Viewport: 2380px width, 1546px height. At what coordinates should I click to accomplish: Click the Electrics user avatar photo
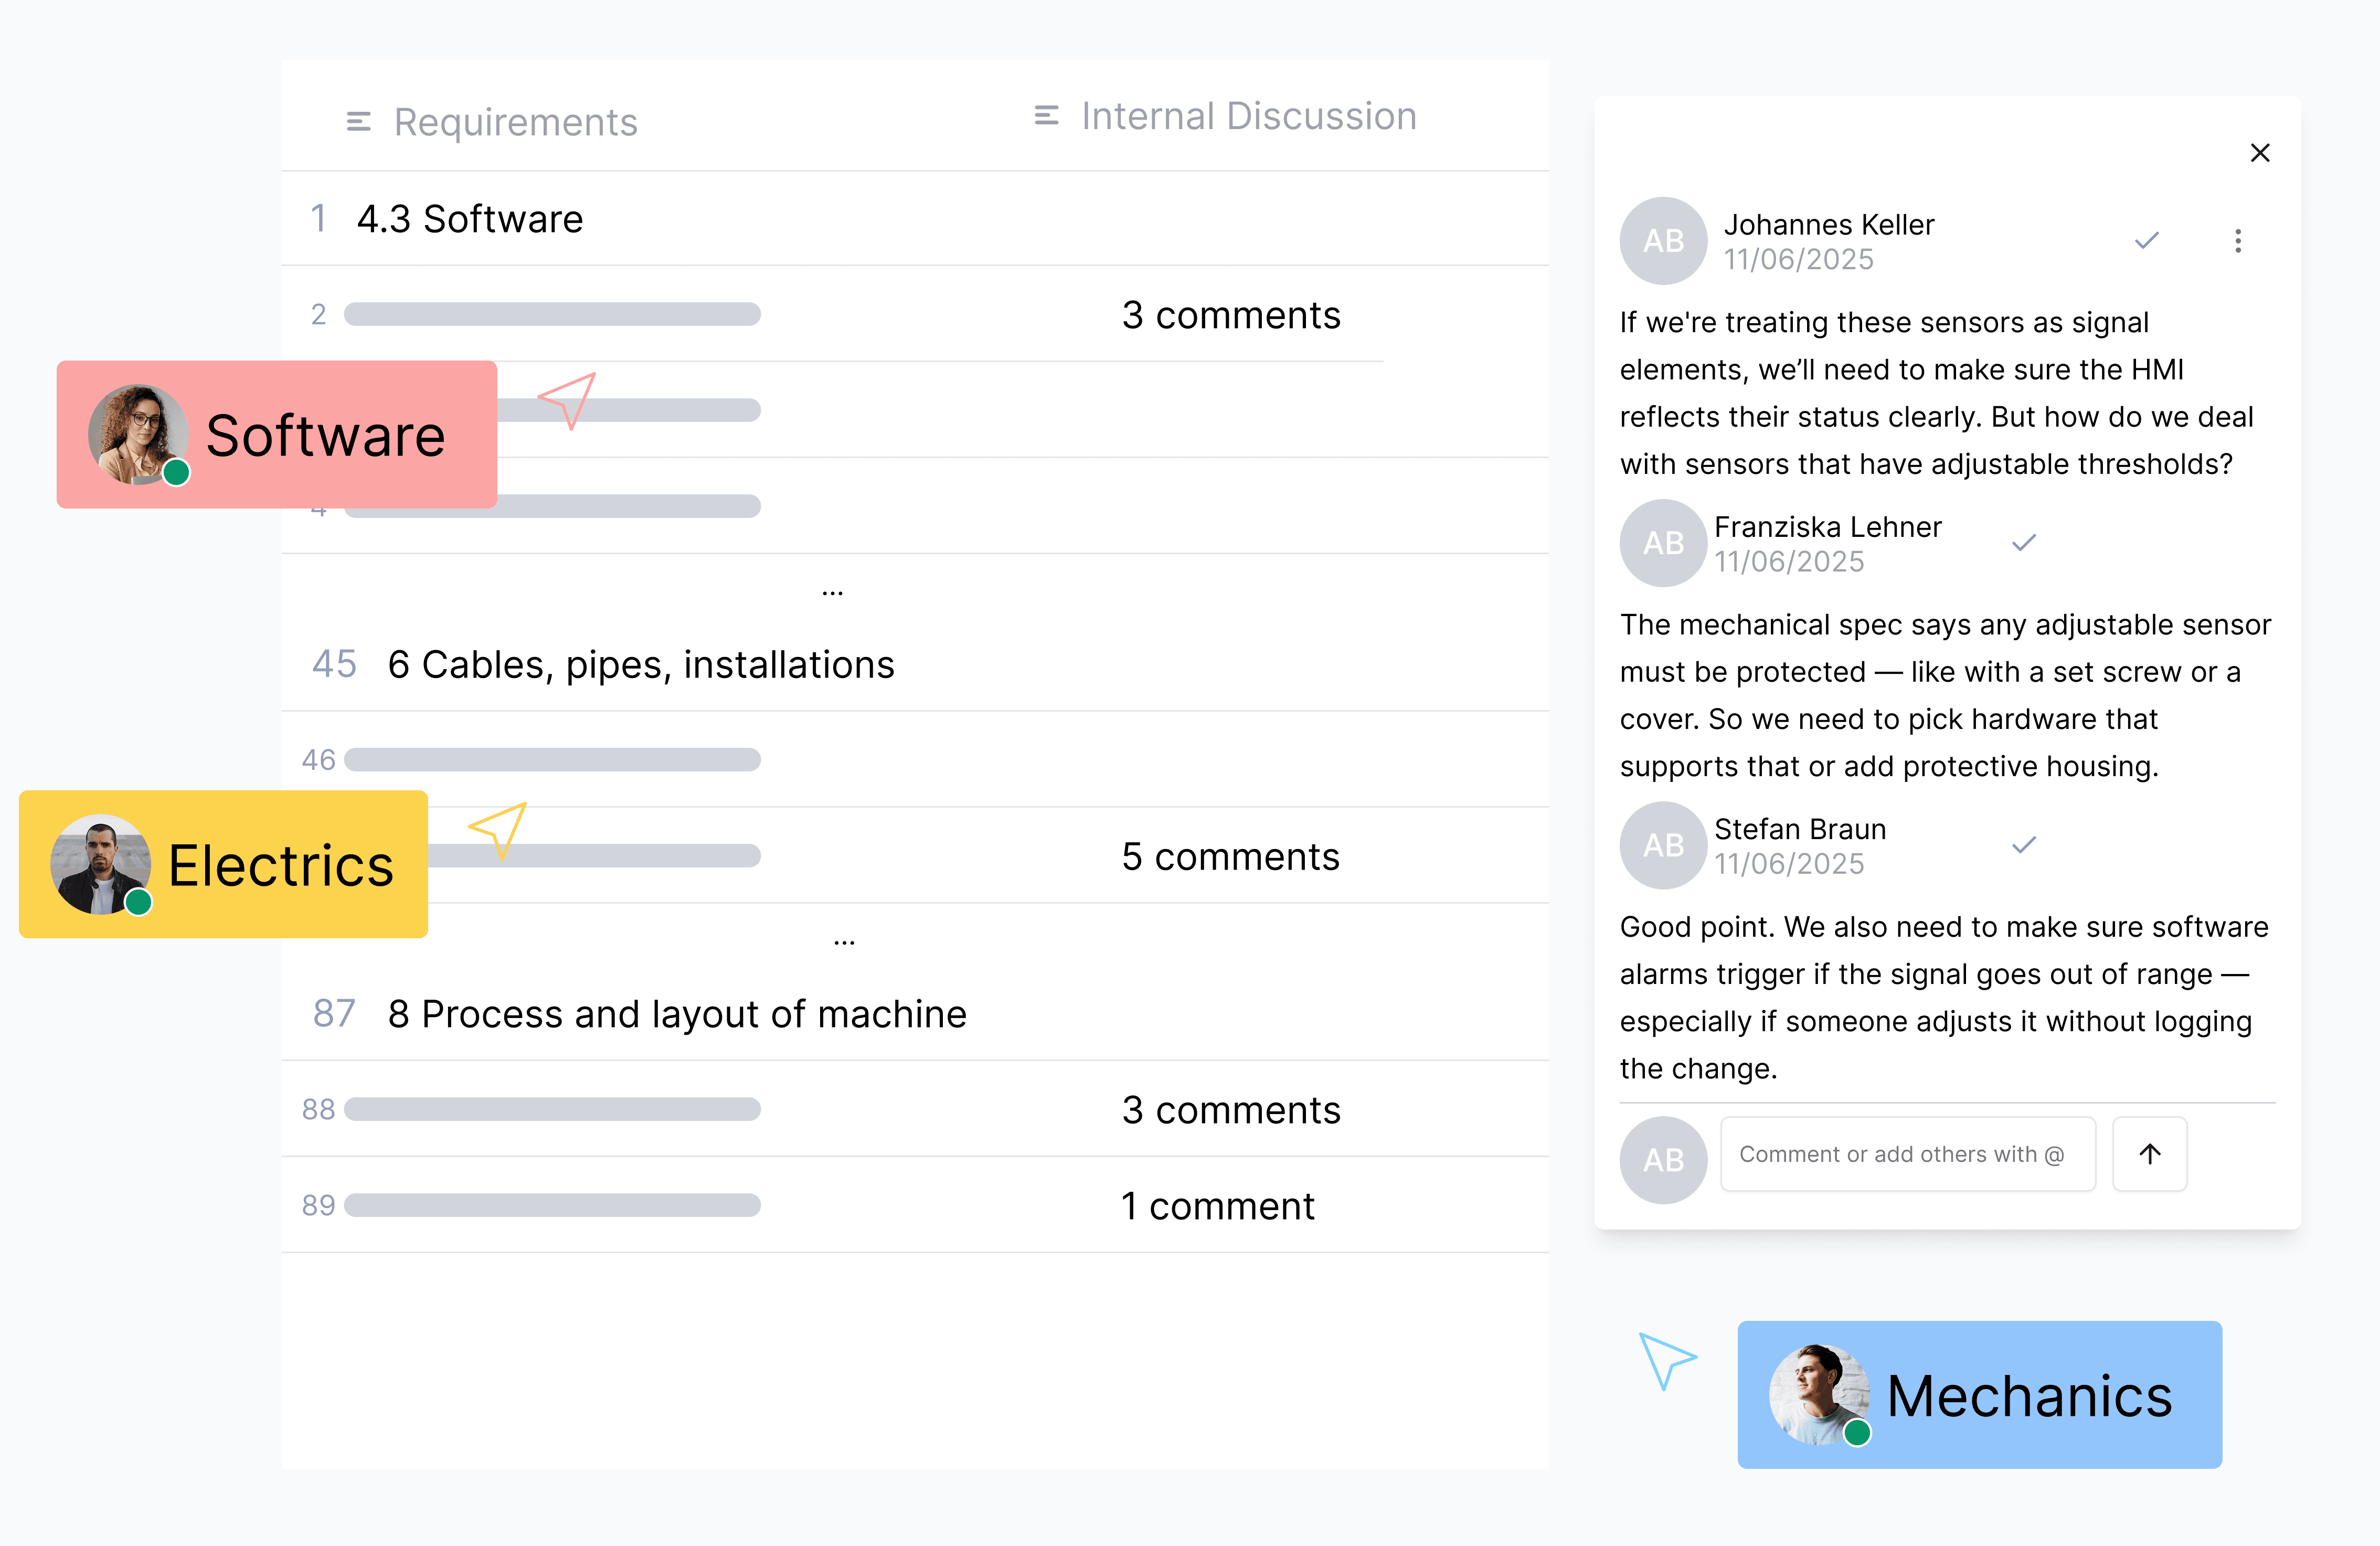tap(100, 864)
